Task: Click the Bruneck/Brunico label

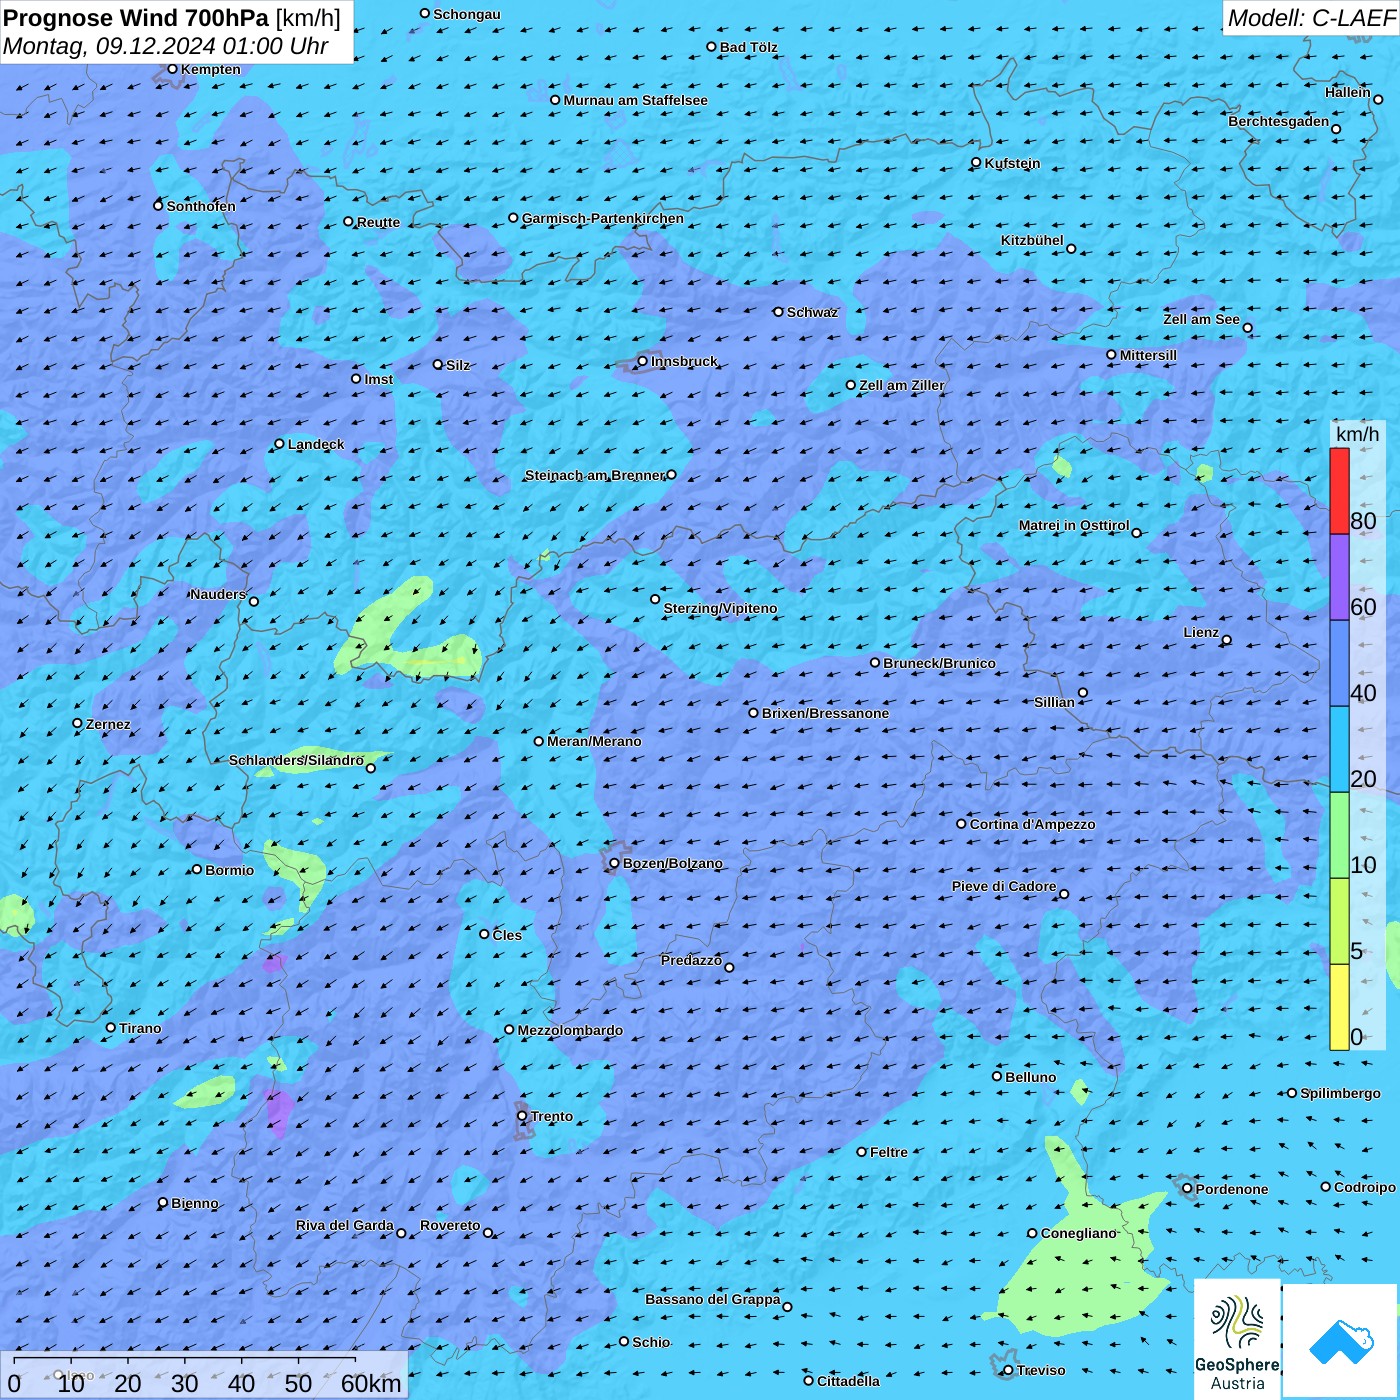Action: pyautogui.click(x=939, y=663)
